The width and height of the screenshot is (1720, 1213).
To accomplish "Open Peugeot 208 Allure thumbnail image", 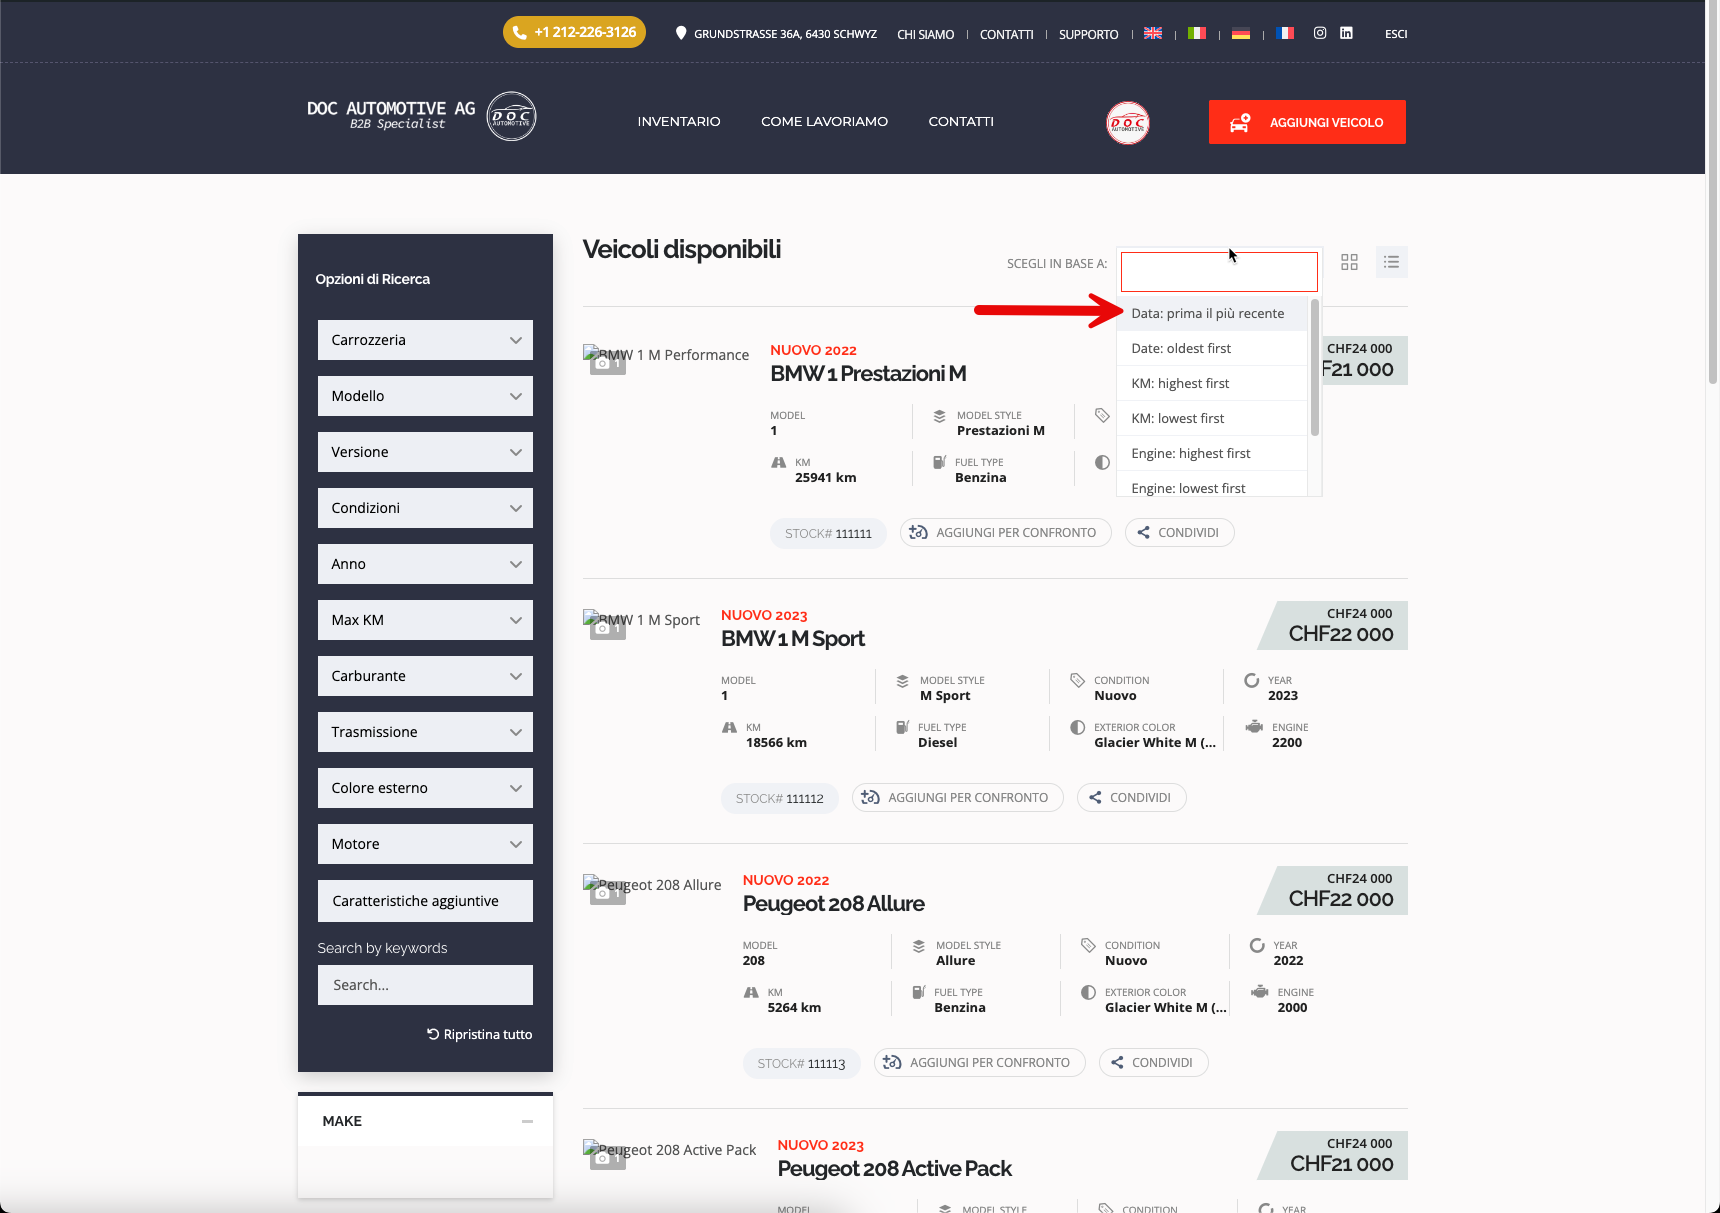I will pos(652,886).
